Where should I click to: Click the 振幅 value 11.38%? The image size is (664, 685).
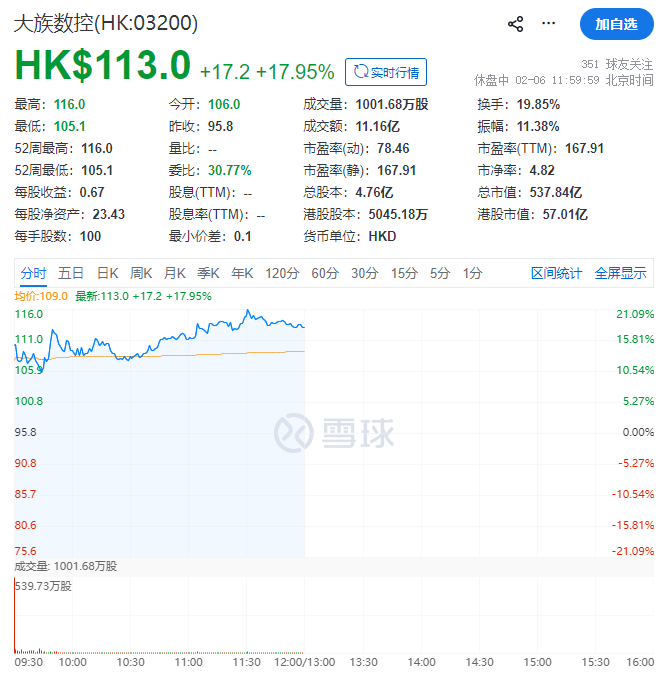(538, 126)
